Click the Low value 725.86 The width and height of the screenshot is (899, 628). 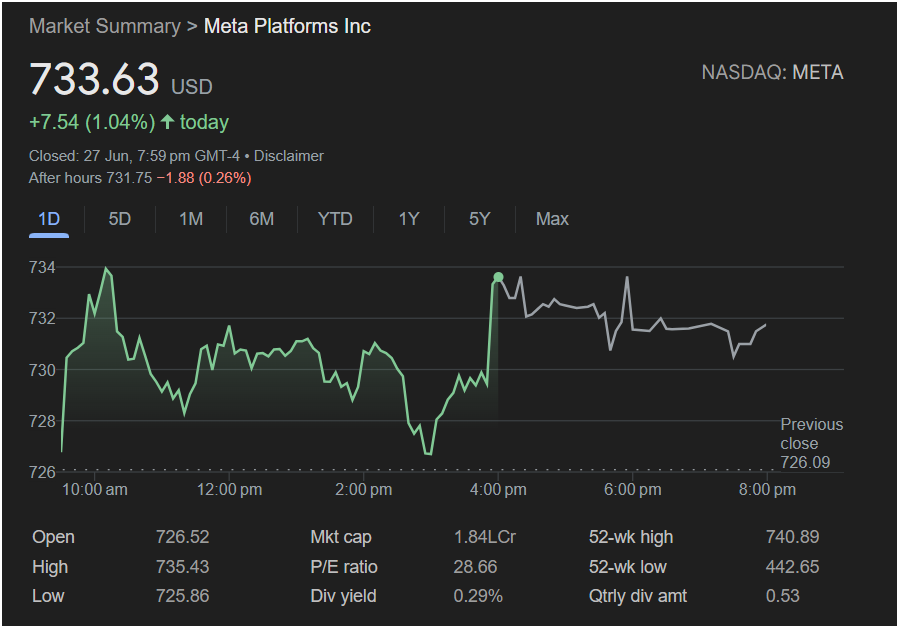click(x=182, y=596)
